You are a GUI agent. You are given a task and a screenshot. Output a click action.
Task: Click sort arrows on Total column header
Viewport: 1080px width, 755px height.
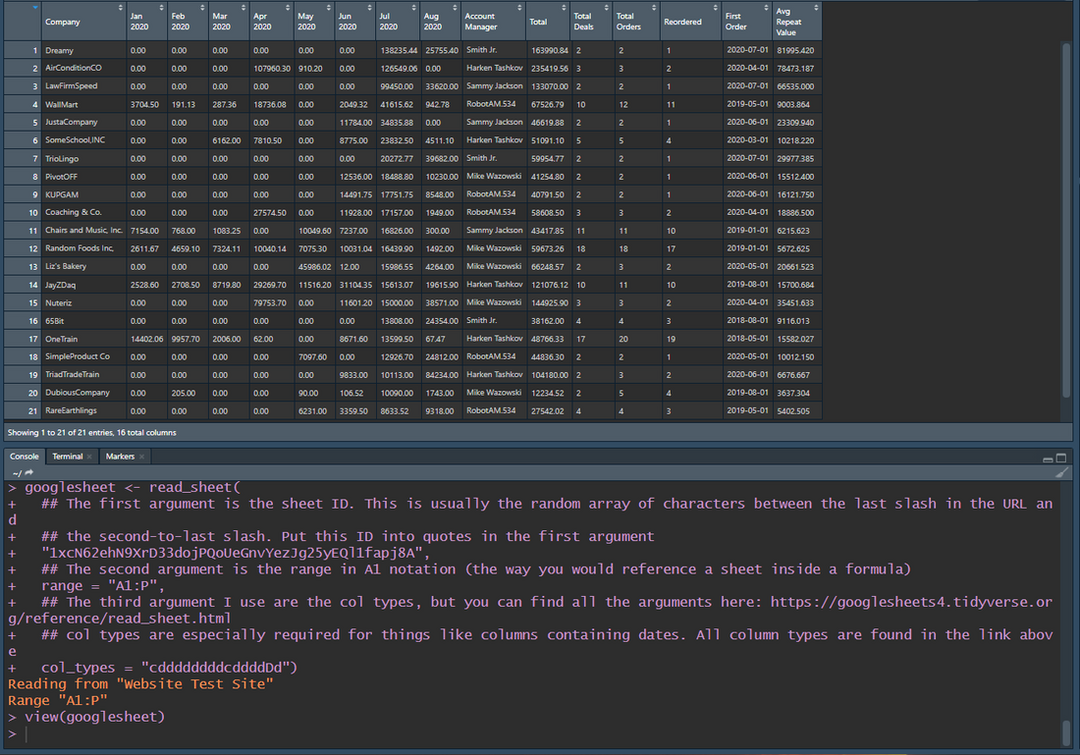[x=565, y=8]
